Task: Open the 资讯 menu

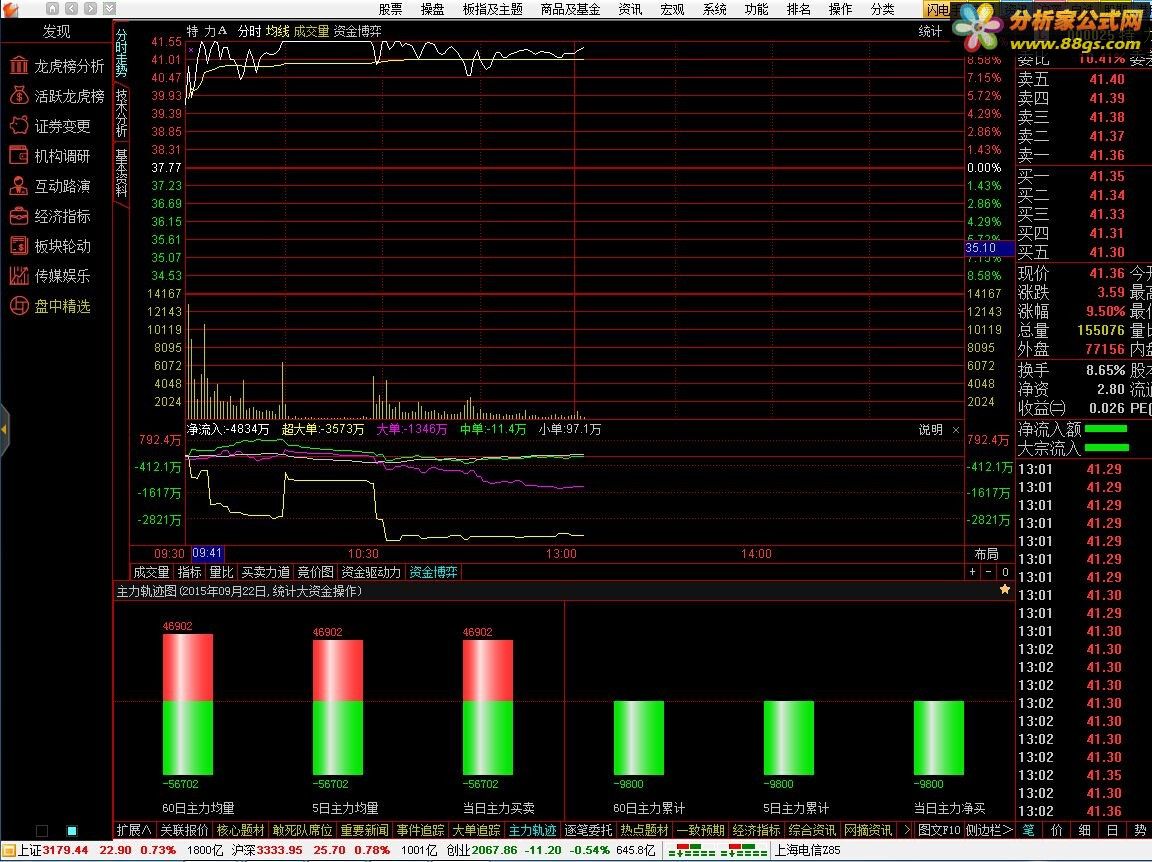Action: pyautogui.click(x=630, y=9)
